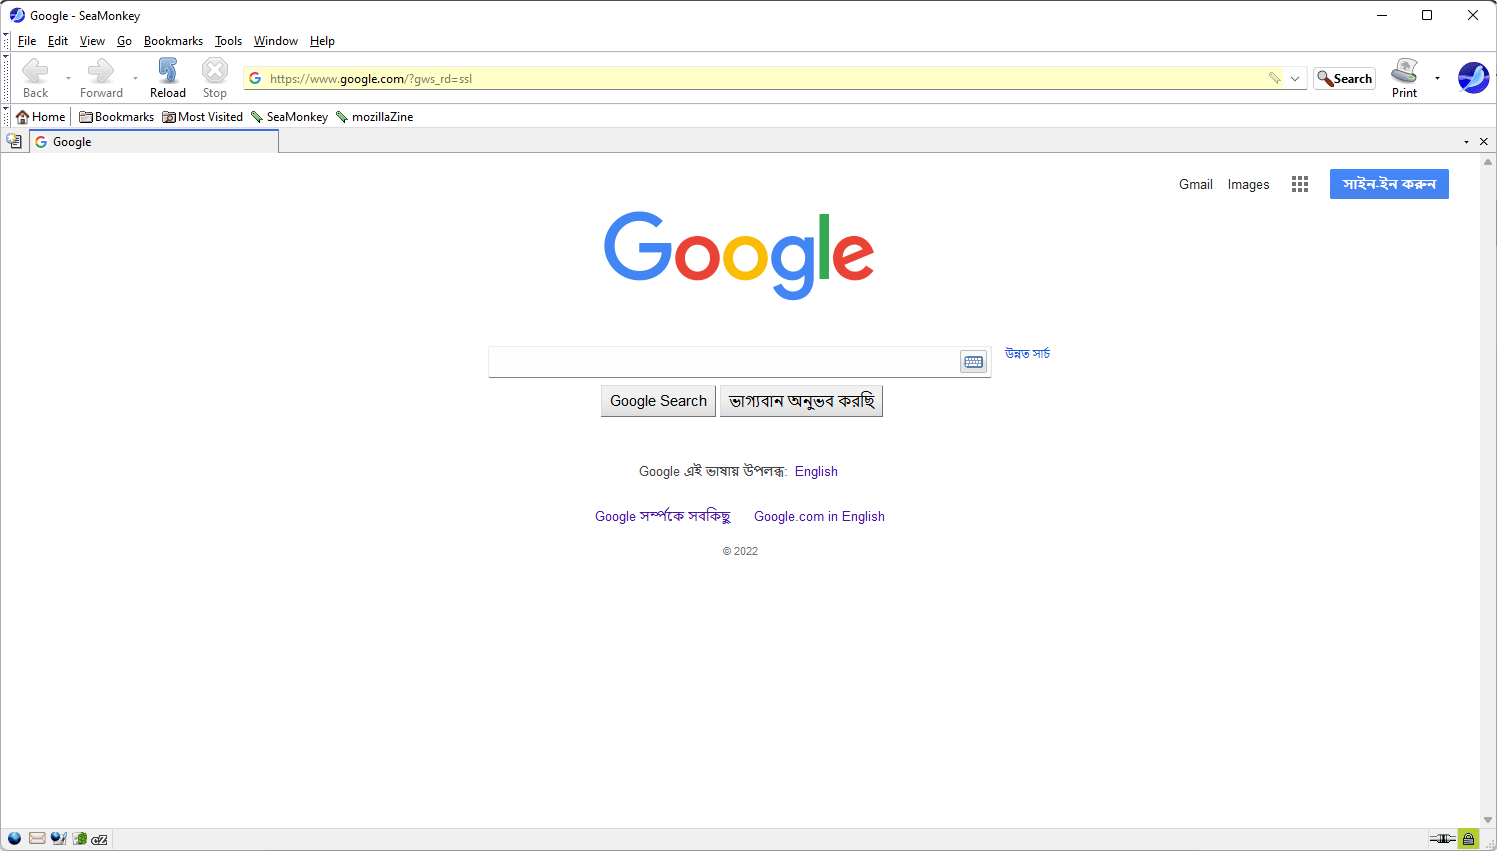Image resolution: width=1497 pixels, height=851 pixels.
Task: Click the SeaMonkey throbber logo icon
Action: point(1473,77)
